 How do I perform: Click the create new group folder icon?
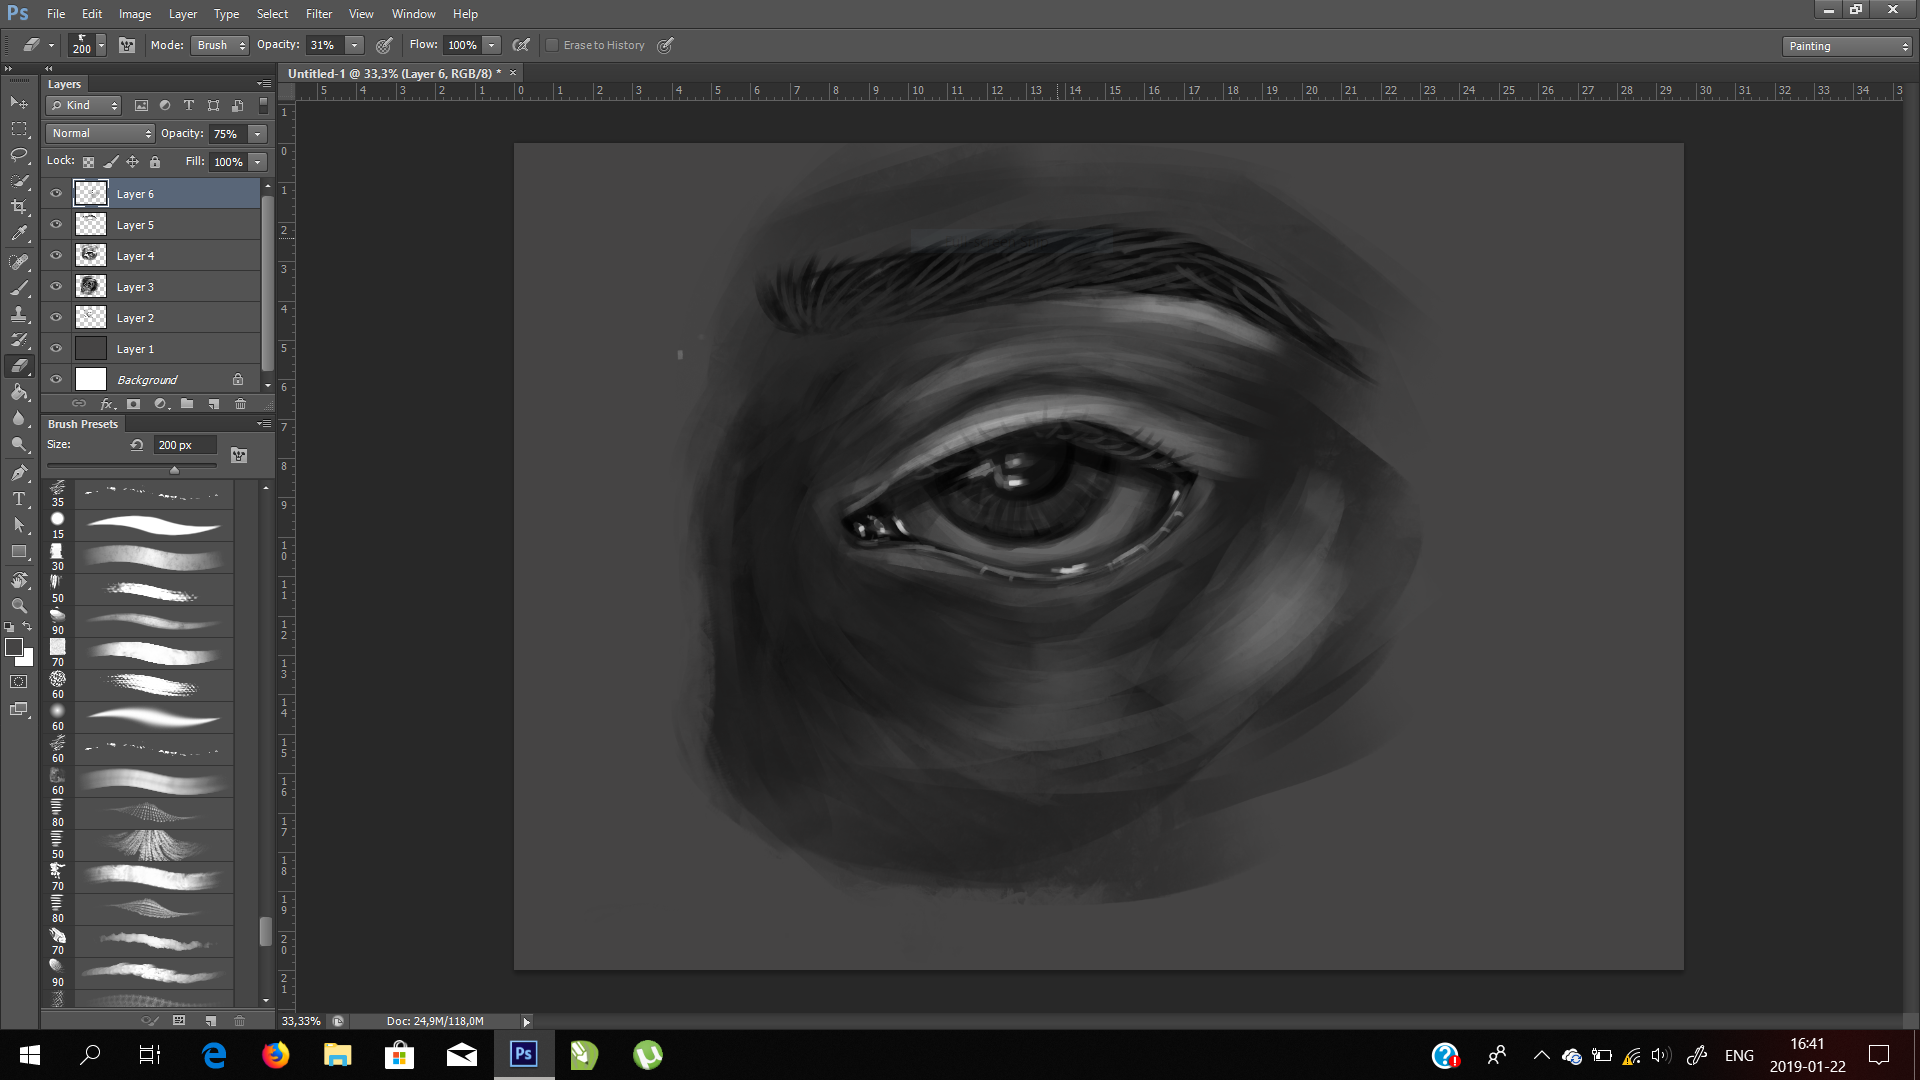(187, 404)
